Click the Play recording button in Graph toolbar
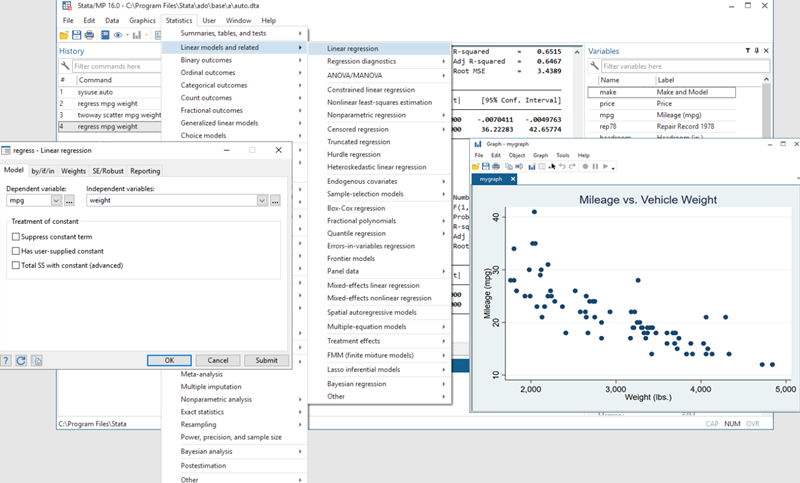 coord(605,166)
